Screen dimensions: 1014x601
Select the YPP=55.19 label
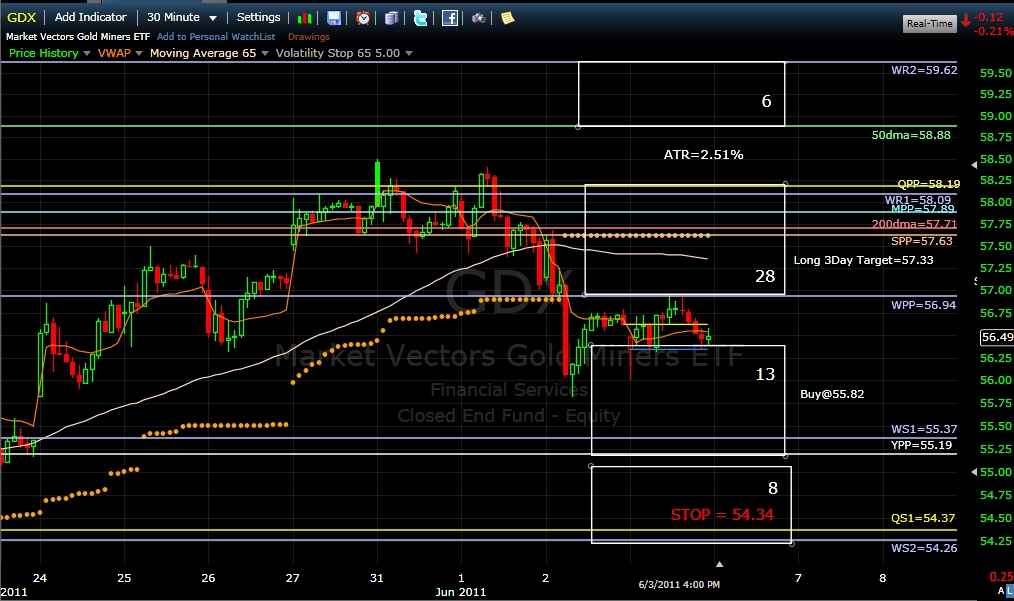tap(921, 445)
